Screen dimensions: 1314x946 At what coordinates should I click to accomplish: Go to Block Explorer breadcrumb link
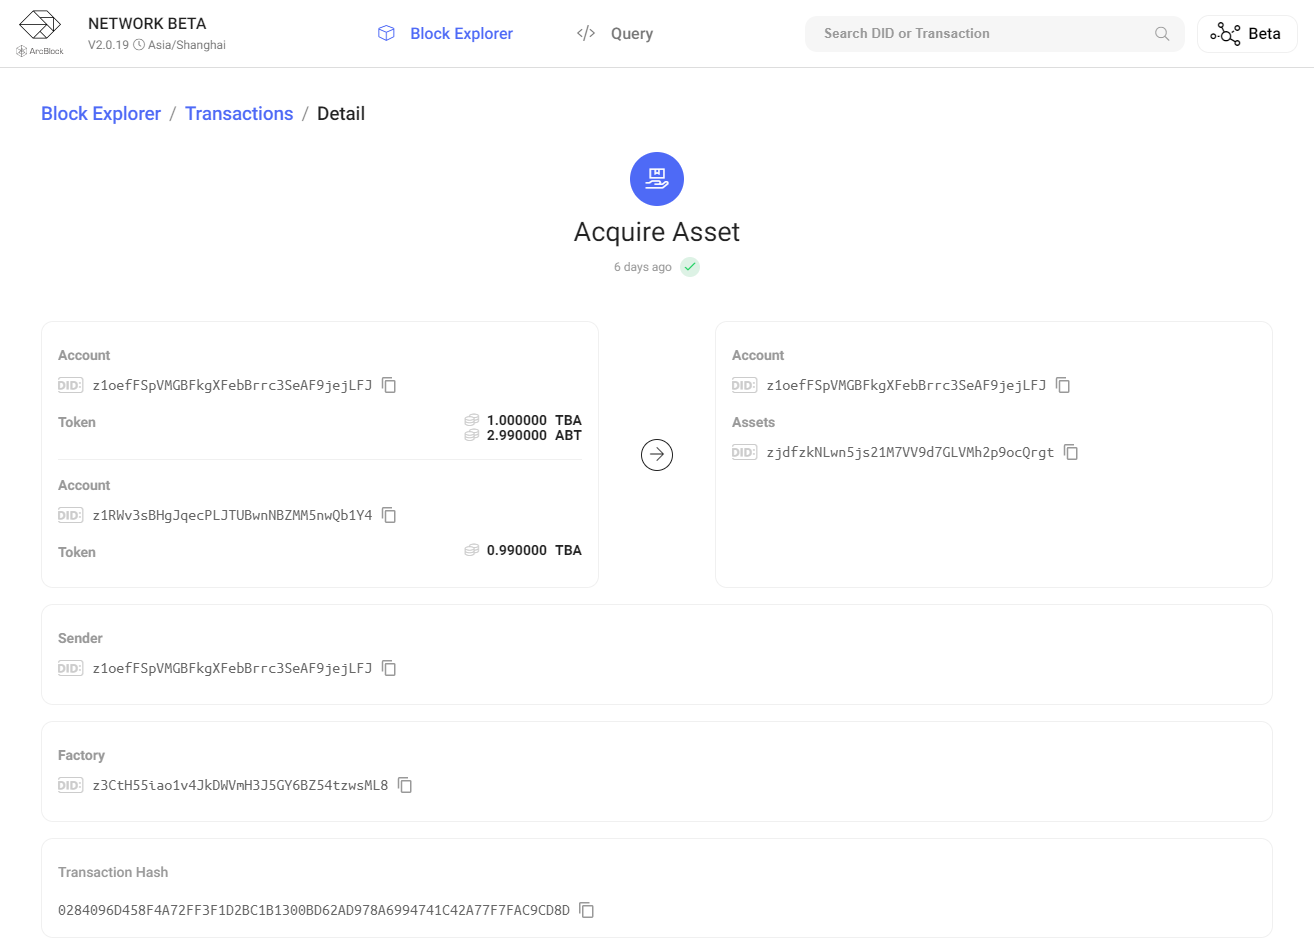pos(101,114)
